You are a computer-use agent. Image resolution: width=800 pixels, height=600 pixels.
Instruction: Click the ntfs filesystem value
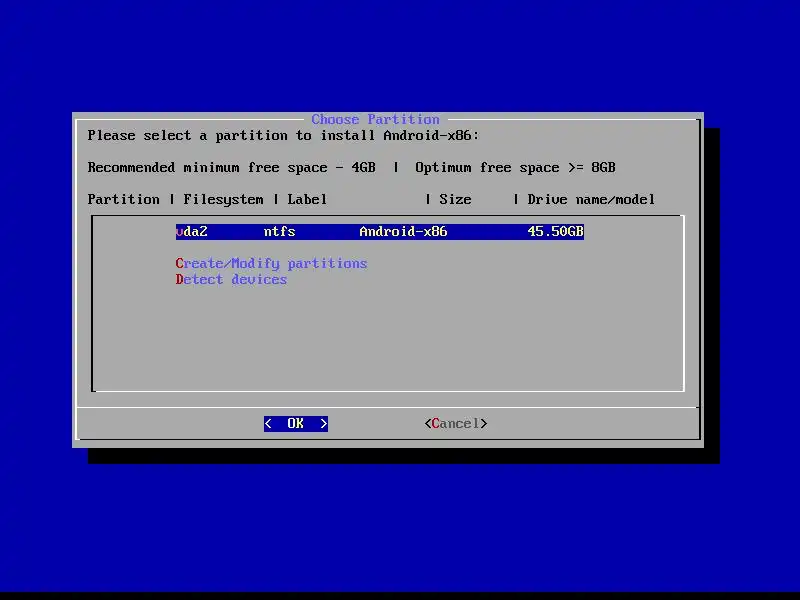pos(280,232)
